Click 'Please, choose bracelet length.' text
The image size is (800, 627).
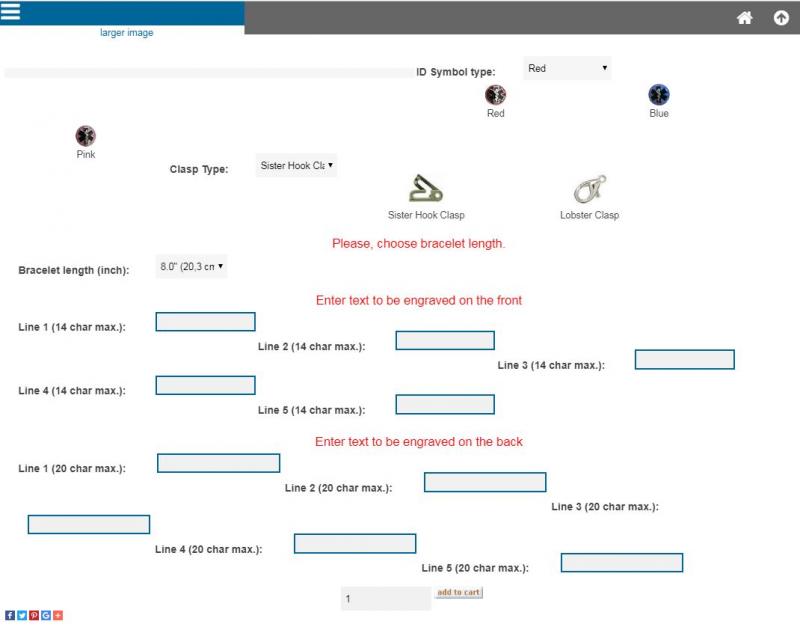point(418,244)
